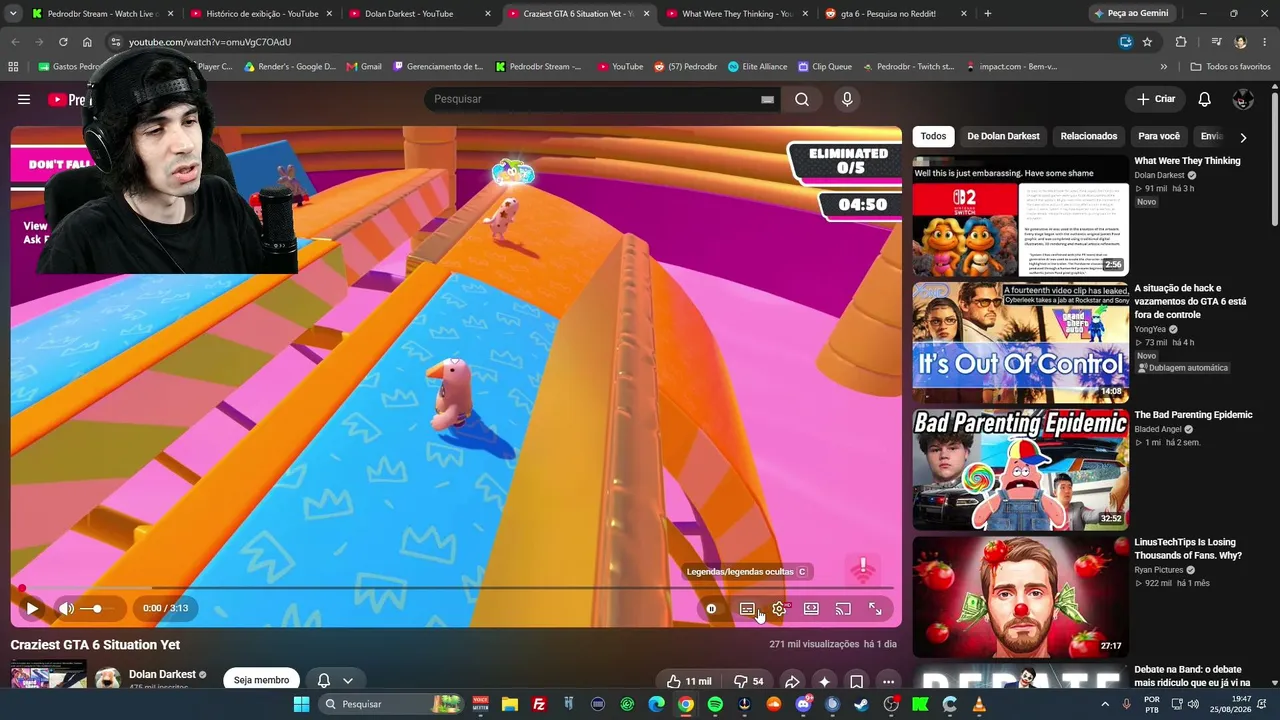The height and width of the screenshot is (720, 1280).
Task: Share the video using the arrow icon
Action: [791, 681]
